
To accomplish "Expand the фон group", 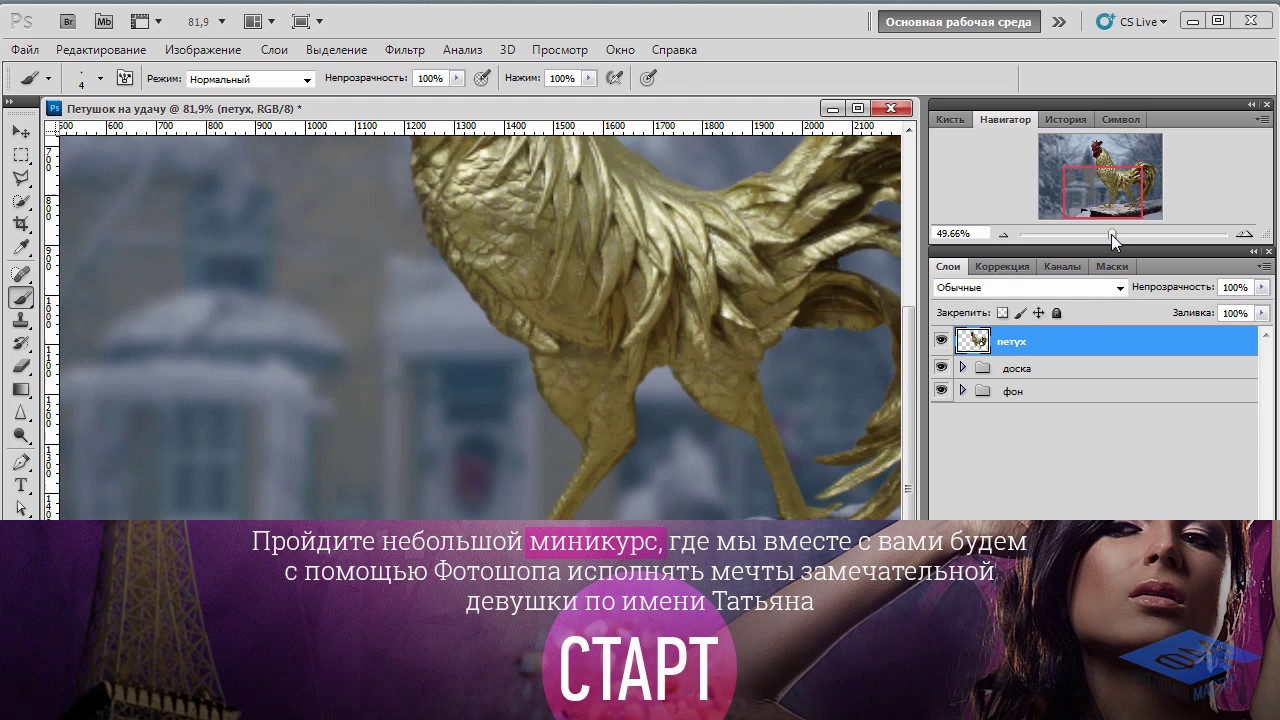I will click(963, 390).
